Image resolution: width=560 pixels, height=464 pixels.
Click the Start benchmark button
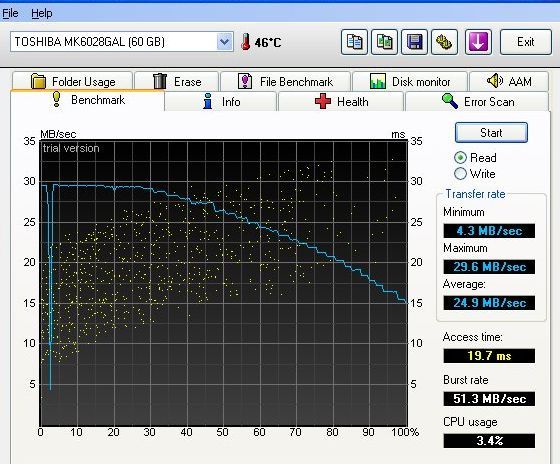click(491, 133)
